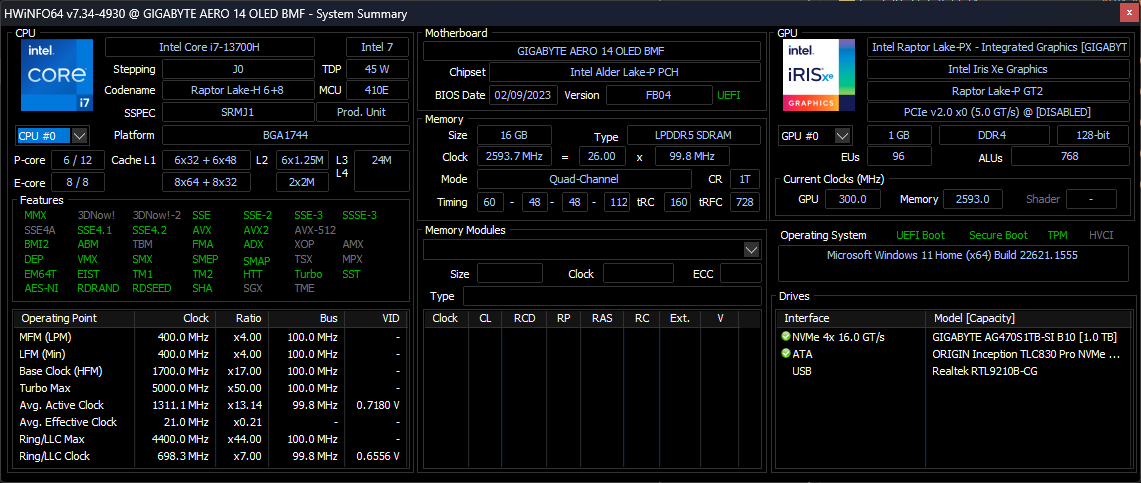This screenshot has height=483, width=1141.
Task: Click the Turbo Max operating point row
Action: coord(209,388)
